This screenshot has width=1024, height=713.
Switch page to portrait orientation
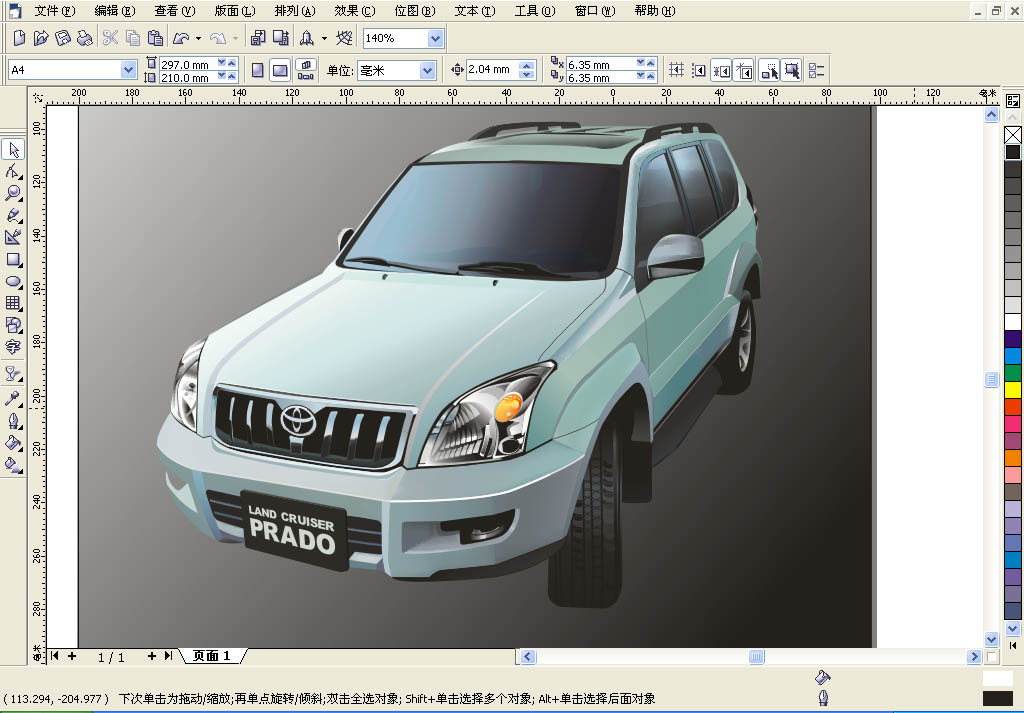coord(258,70)
